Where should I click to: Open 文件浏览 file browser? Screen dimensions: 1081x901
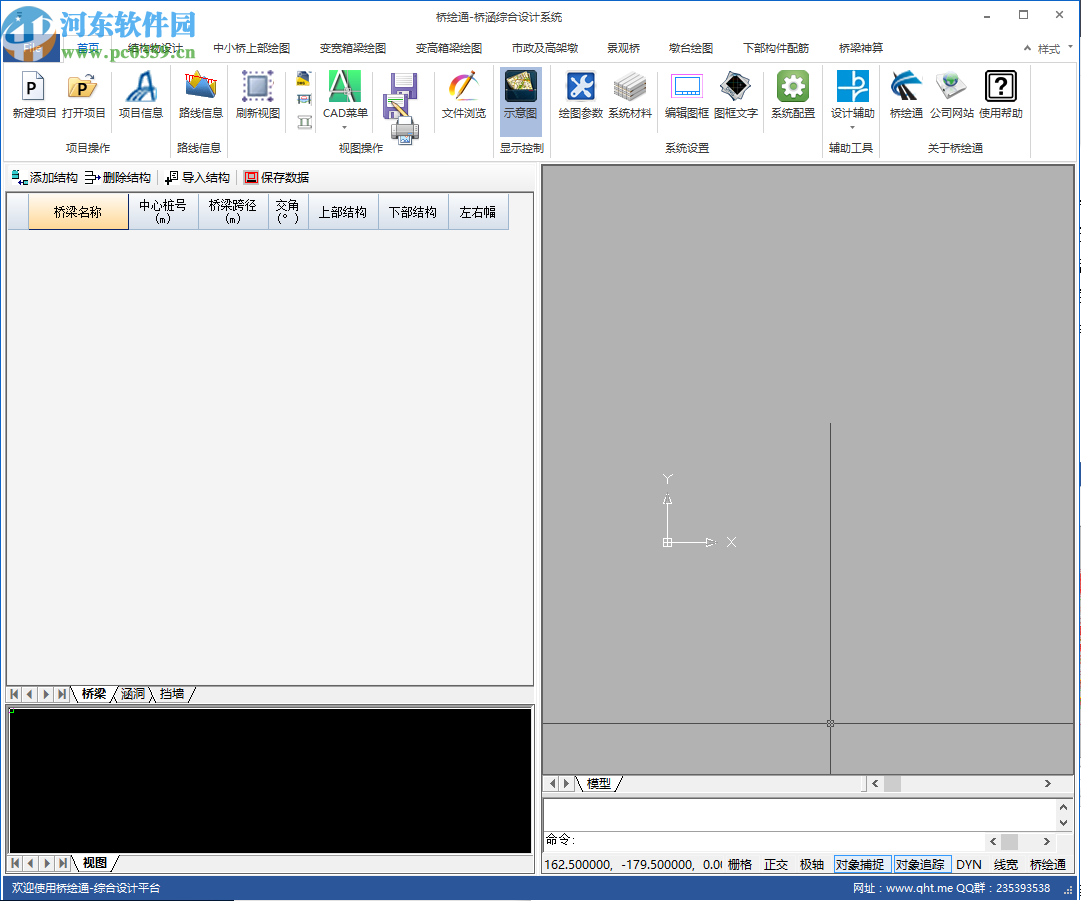pyautogui.click(x=464, y=95)
